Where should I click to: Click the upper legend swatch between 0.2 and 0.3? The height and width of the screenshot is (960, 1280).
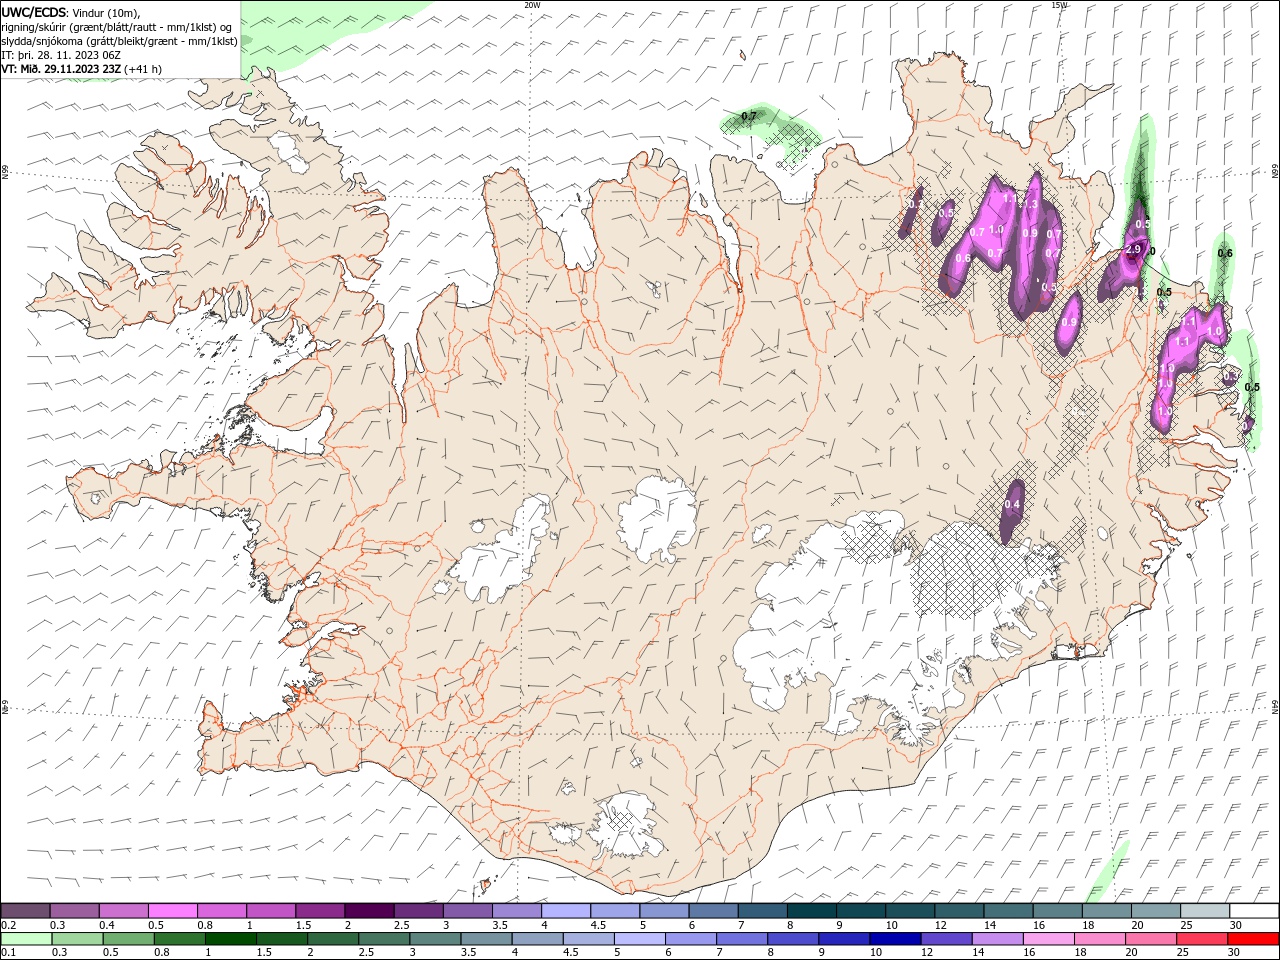[x=26, y=910]
